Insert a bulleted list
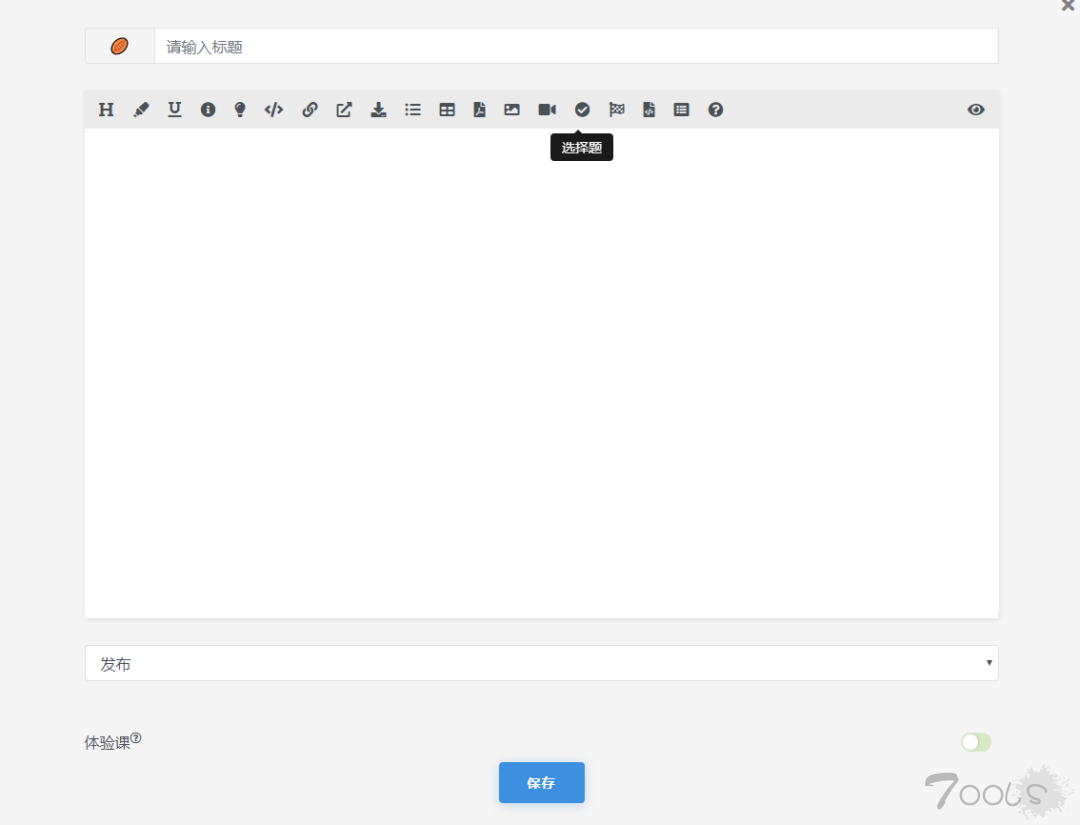1080x825 pixels. pos(413,109)
